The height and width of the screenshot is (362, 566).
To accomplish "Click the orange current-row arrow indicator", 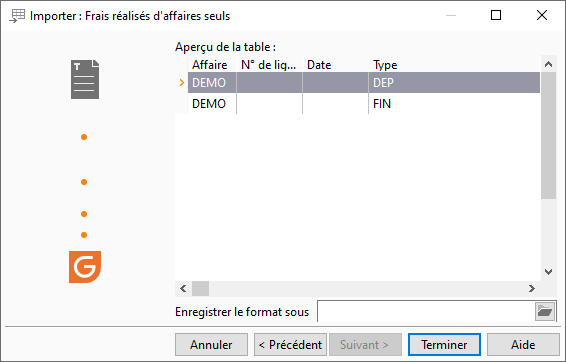I will point(182,83).
